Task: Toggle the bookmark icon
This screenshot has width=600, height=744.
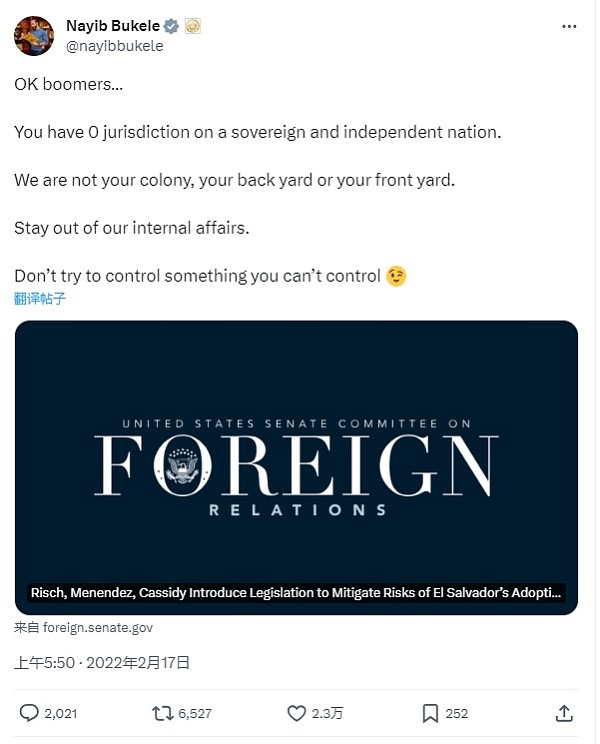Action: [430, 713]
